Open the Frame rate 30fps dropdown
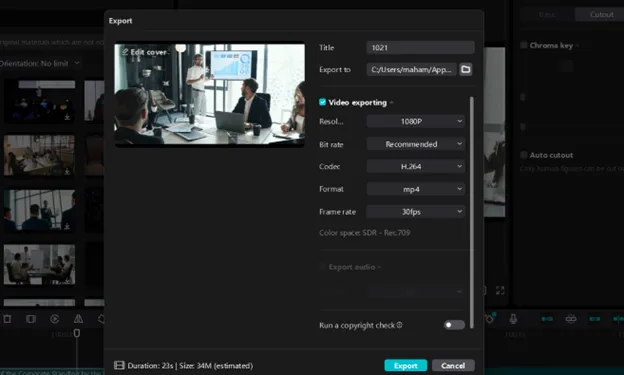The height and width of the screenshot is (375, 624). pos(415,212)
